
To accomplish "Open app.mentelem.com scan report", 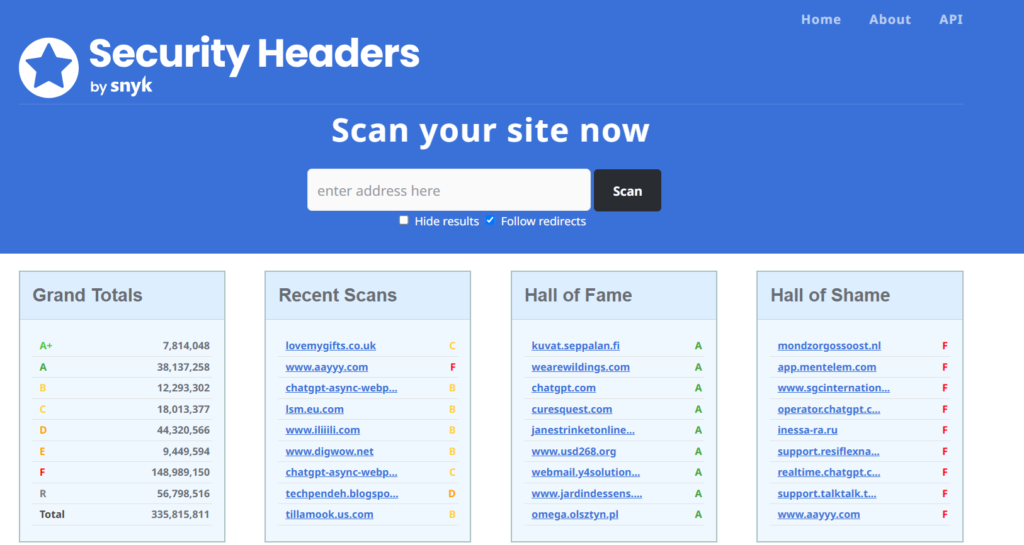I will 827,367.
